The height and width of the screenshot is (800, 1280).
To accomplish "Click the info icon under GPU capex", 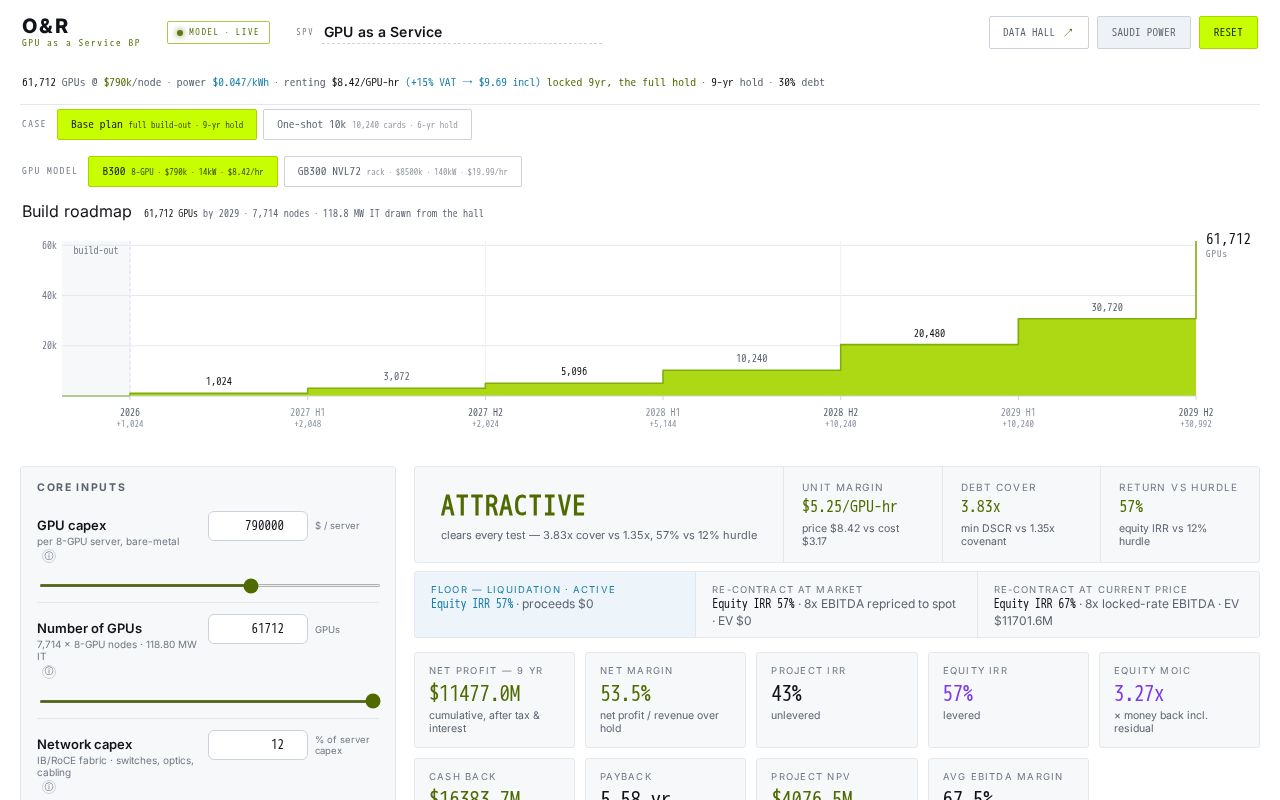I will (x=49, y=556).
